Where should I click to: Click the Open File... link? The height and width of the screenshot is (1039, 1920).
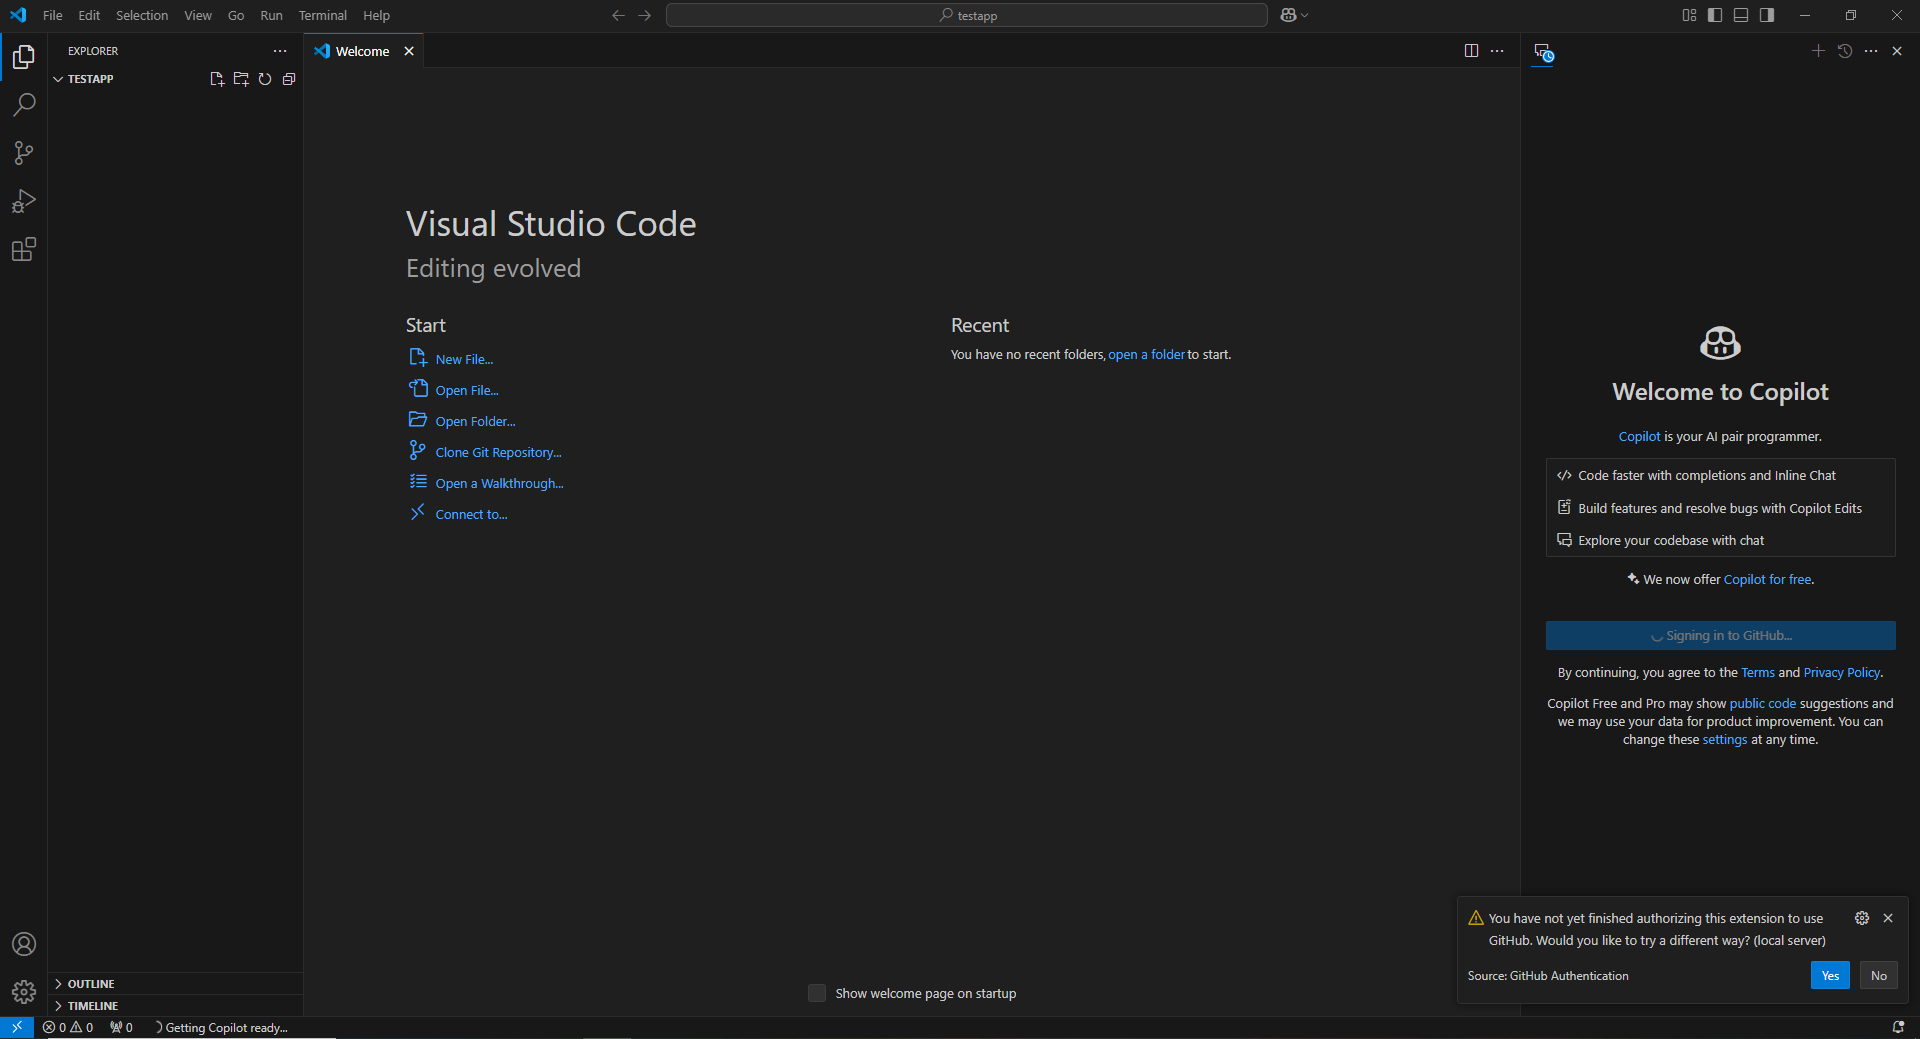[x=467, y=390]
